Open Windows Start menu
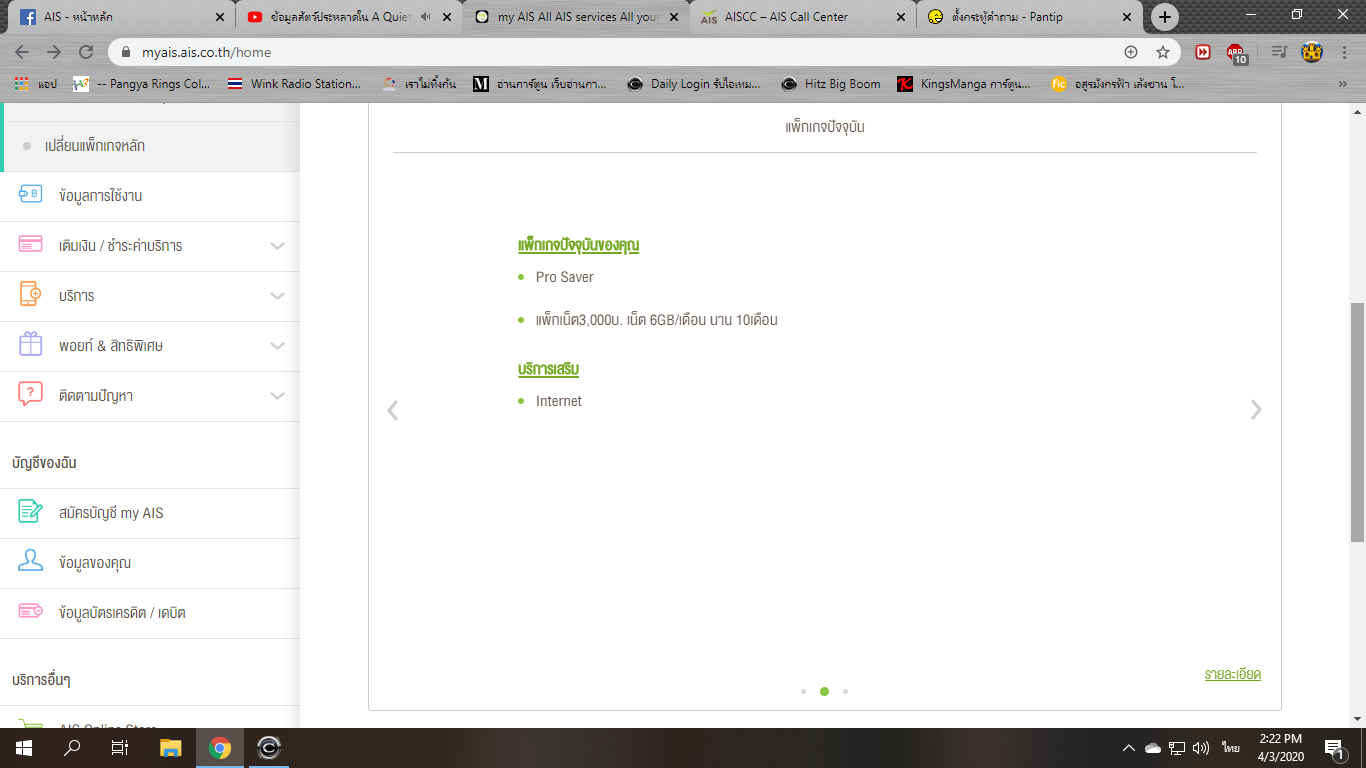This screenshot has height=768, width=1366. [24, 748]
